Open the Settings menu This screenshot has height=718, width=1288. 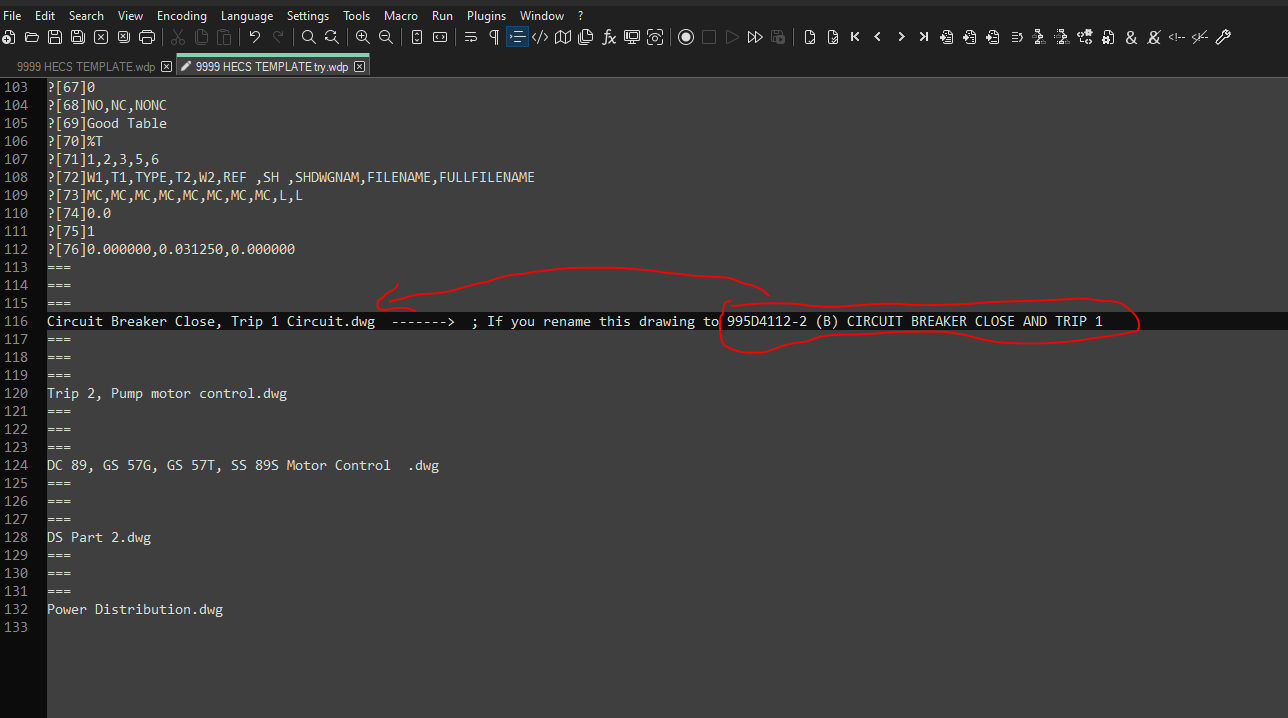307,15
